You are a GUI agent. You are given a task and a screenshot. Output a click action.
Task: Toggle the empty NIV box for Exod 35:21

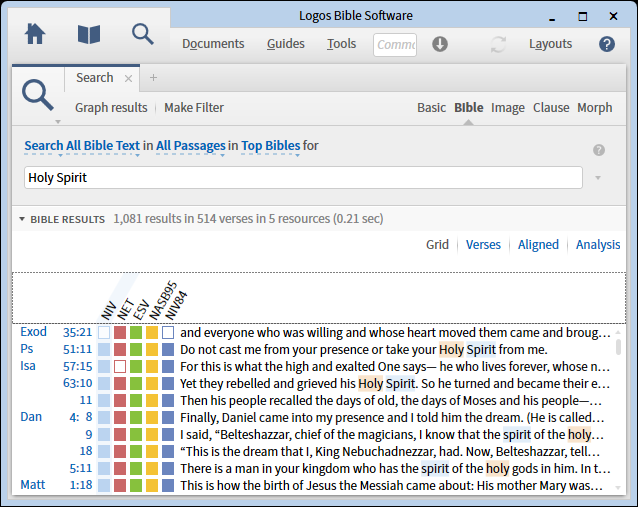[x=104, y=332]
